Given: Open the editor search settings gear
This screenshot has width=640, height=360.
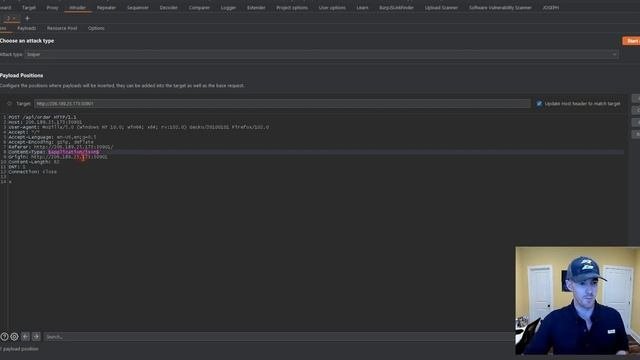Looking at the screenshot, I should pyautogui.click(x=14, y=337).
